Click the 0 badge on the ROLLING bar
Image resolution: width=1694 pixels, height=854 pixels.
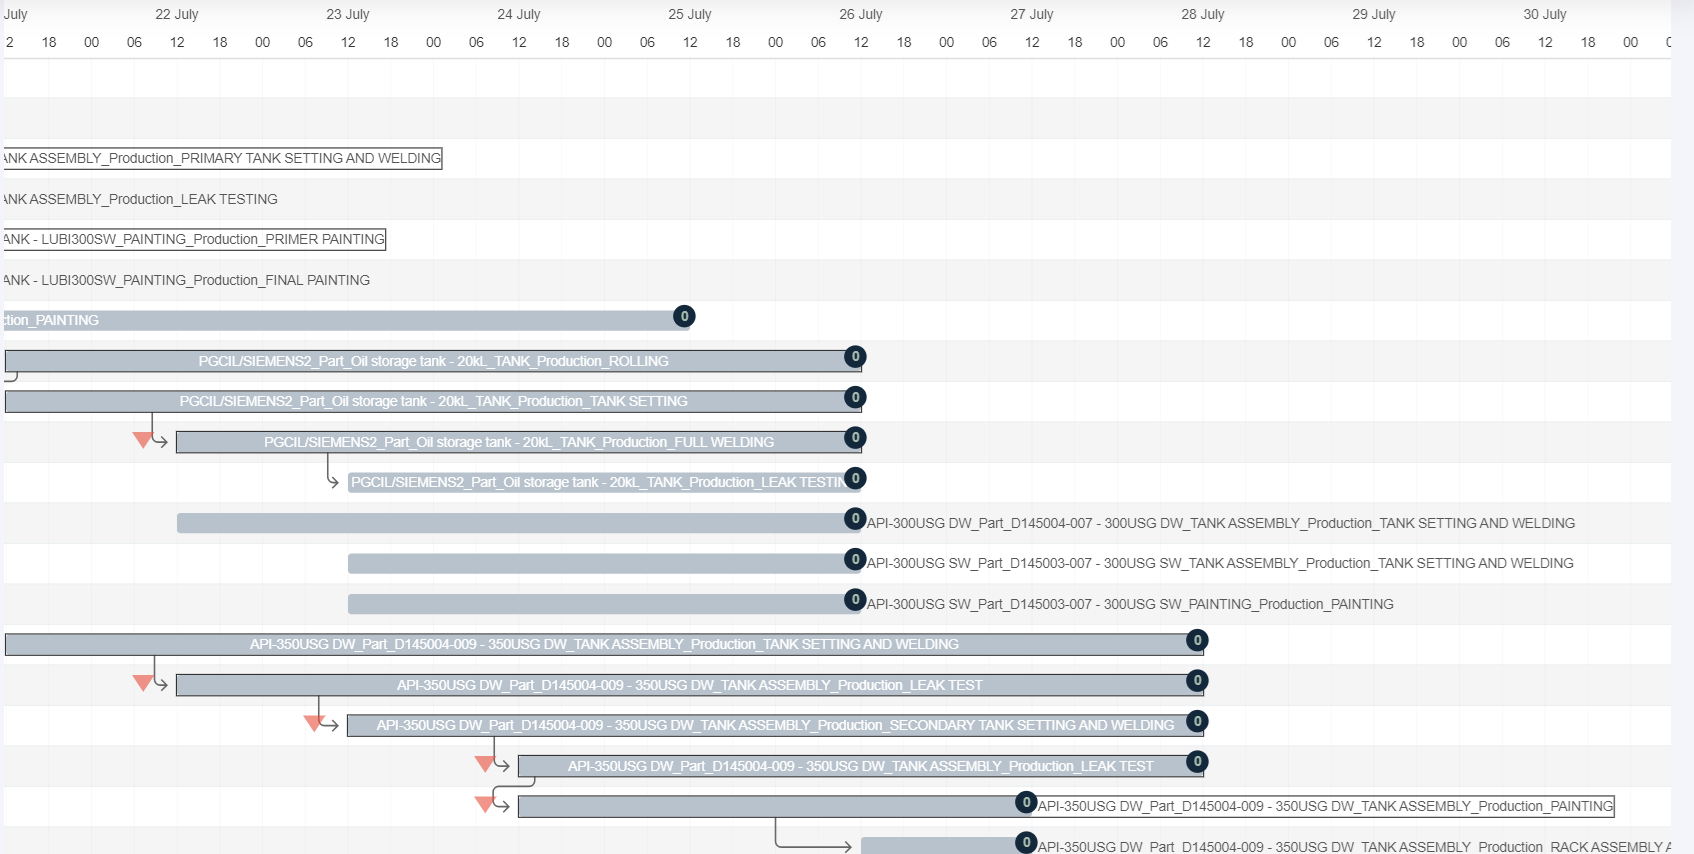tap(855, 357)
